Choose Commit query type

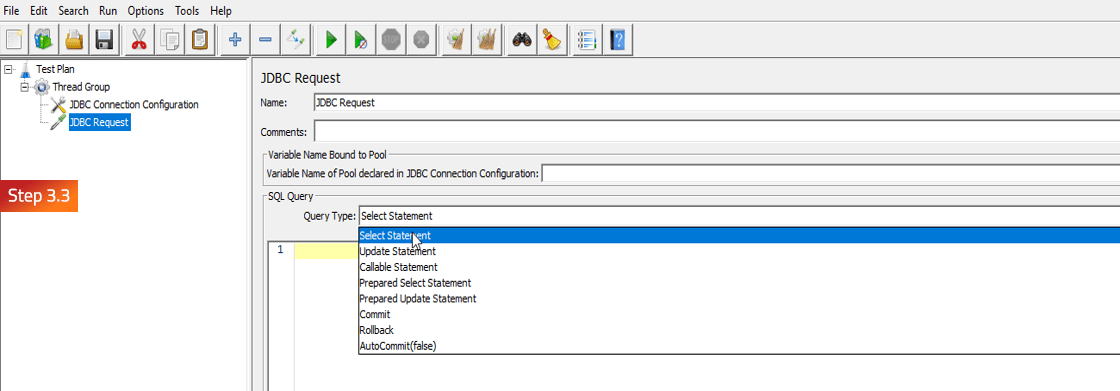point(739,315)
